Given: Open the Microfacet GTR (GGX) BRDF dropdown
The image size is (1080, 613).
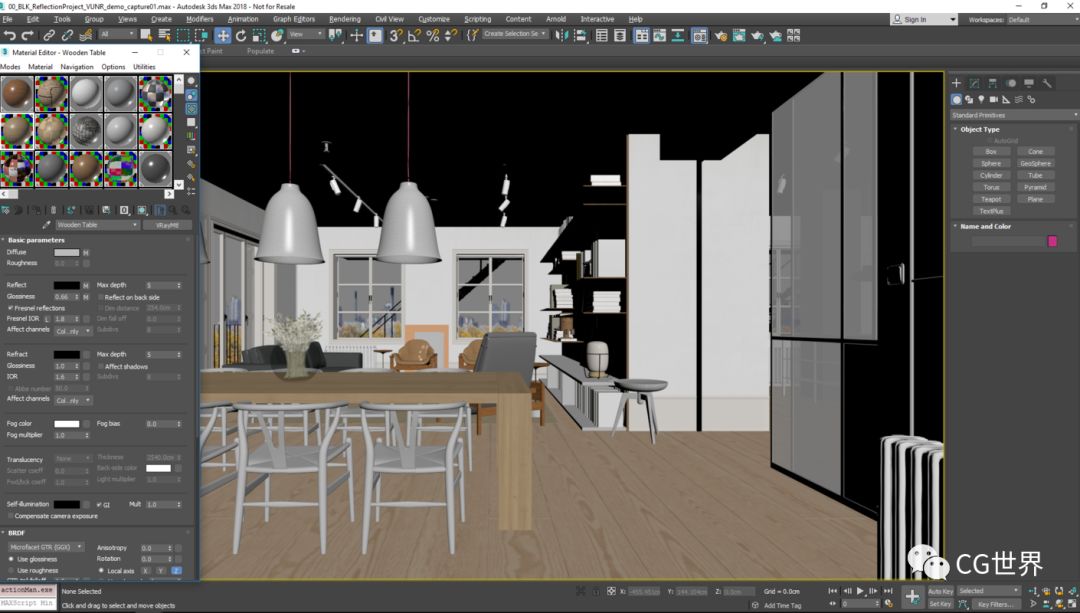Looking at the screenshot, I should [x=46, y=547].
